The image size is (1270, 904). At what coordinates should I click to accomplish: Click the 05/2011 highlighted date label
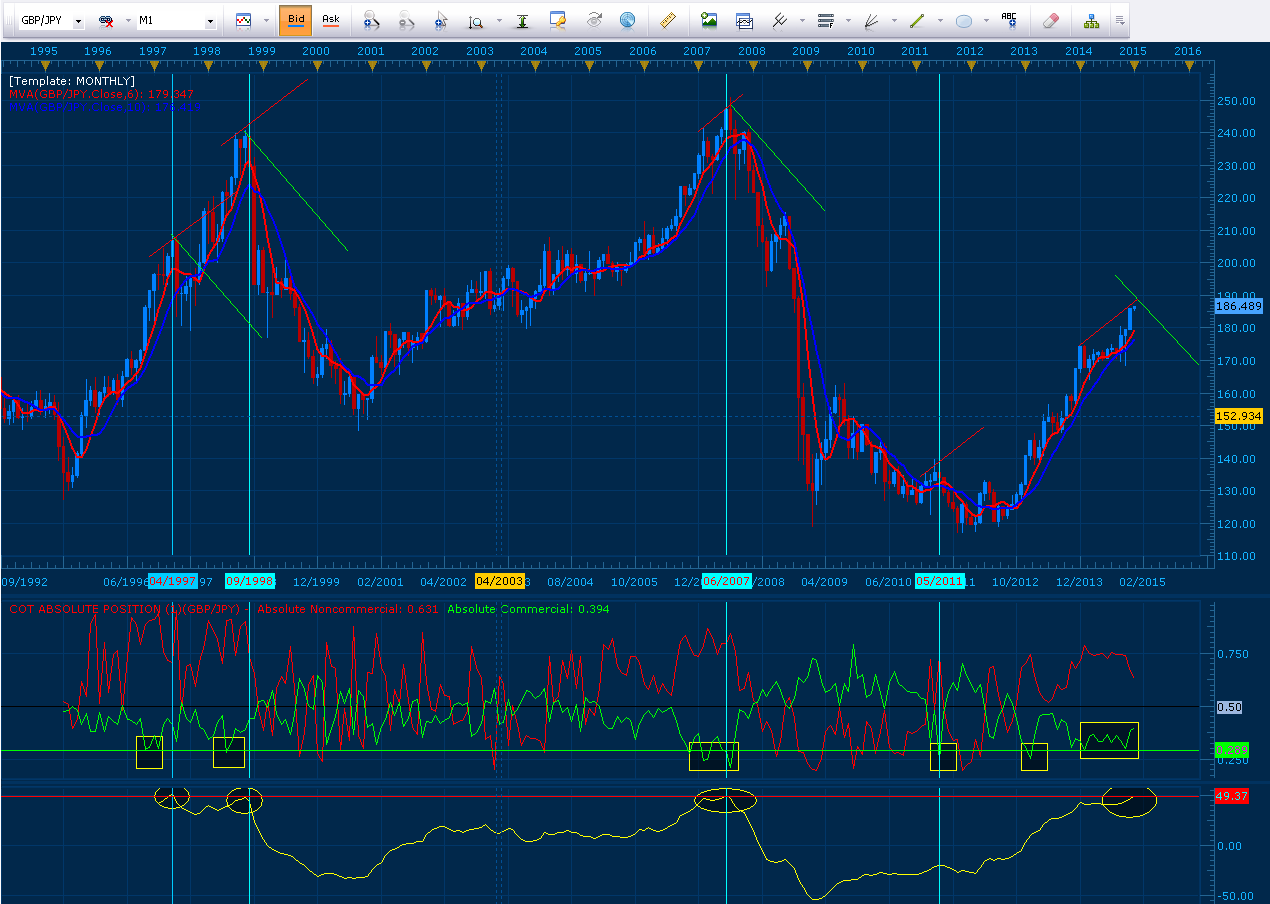940,581
